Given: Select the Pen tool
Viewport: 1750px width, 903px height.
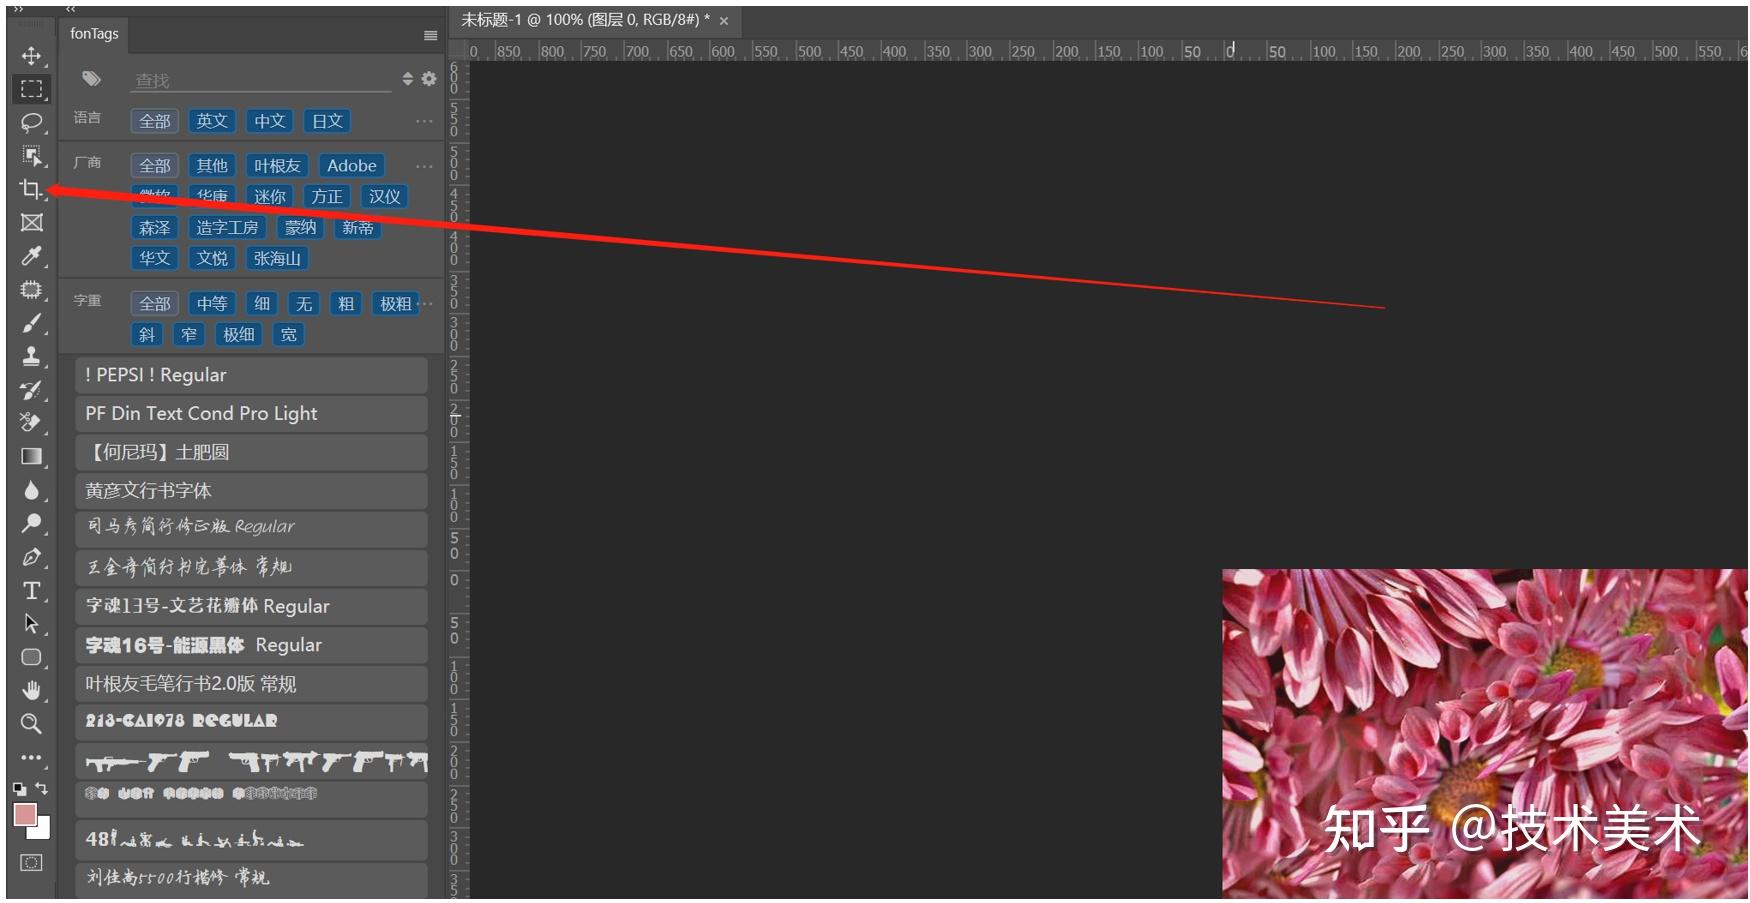Looking at the screenshot, I should pos(31,557).
